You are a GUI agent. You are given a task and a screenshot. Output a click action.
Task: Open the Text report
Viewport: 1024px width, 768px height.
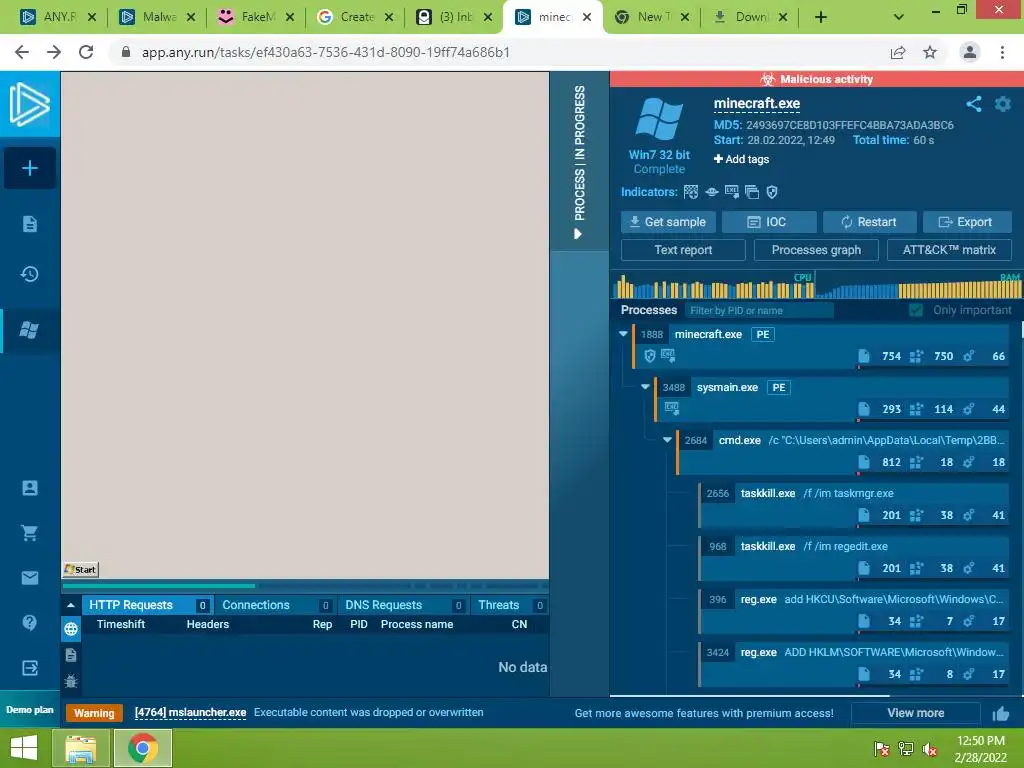[x=683, y=250]
